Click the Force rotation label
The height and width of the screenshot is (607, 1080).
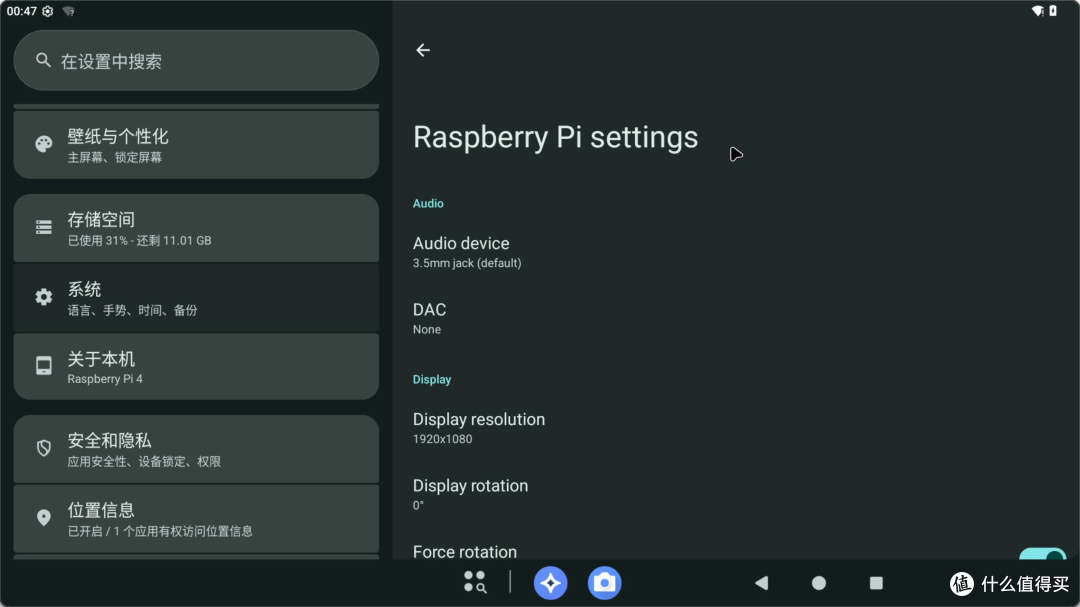pos(465,552)
